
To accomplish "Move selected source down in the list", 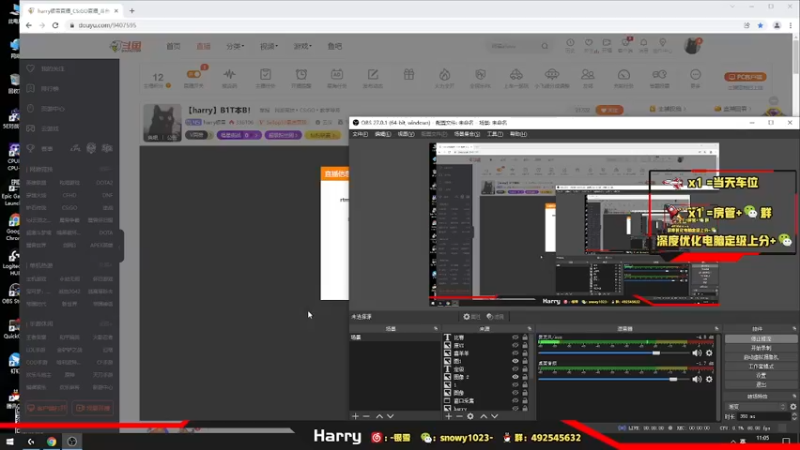I will (494, 416).
